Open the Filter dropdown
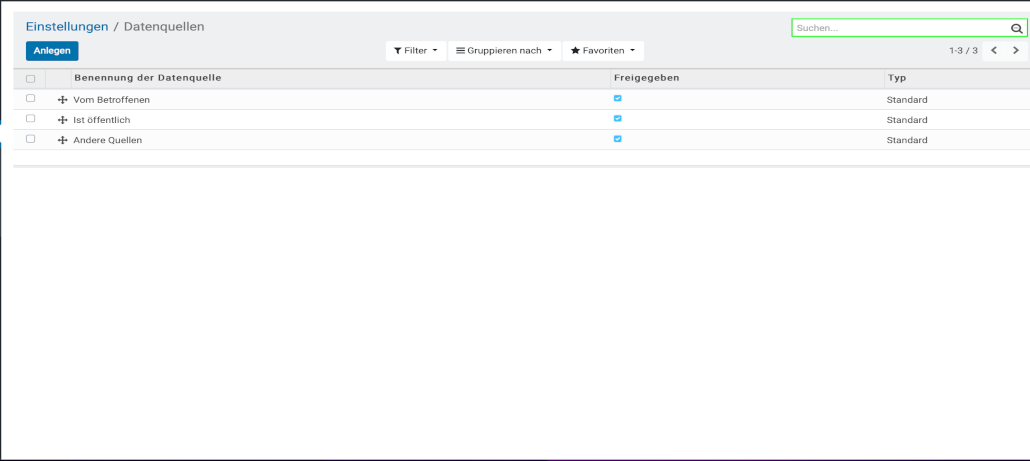 coord(415,50)
